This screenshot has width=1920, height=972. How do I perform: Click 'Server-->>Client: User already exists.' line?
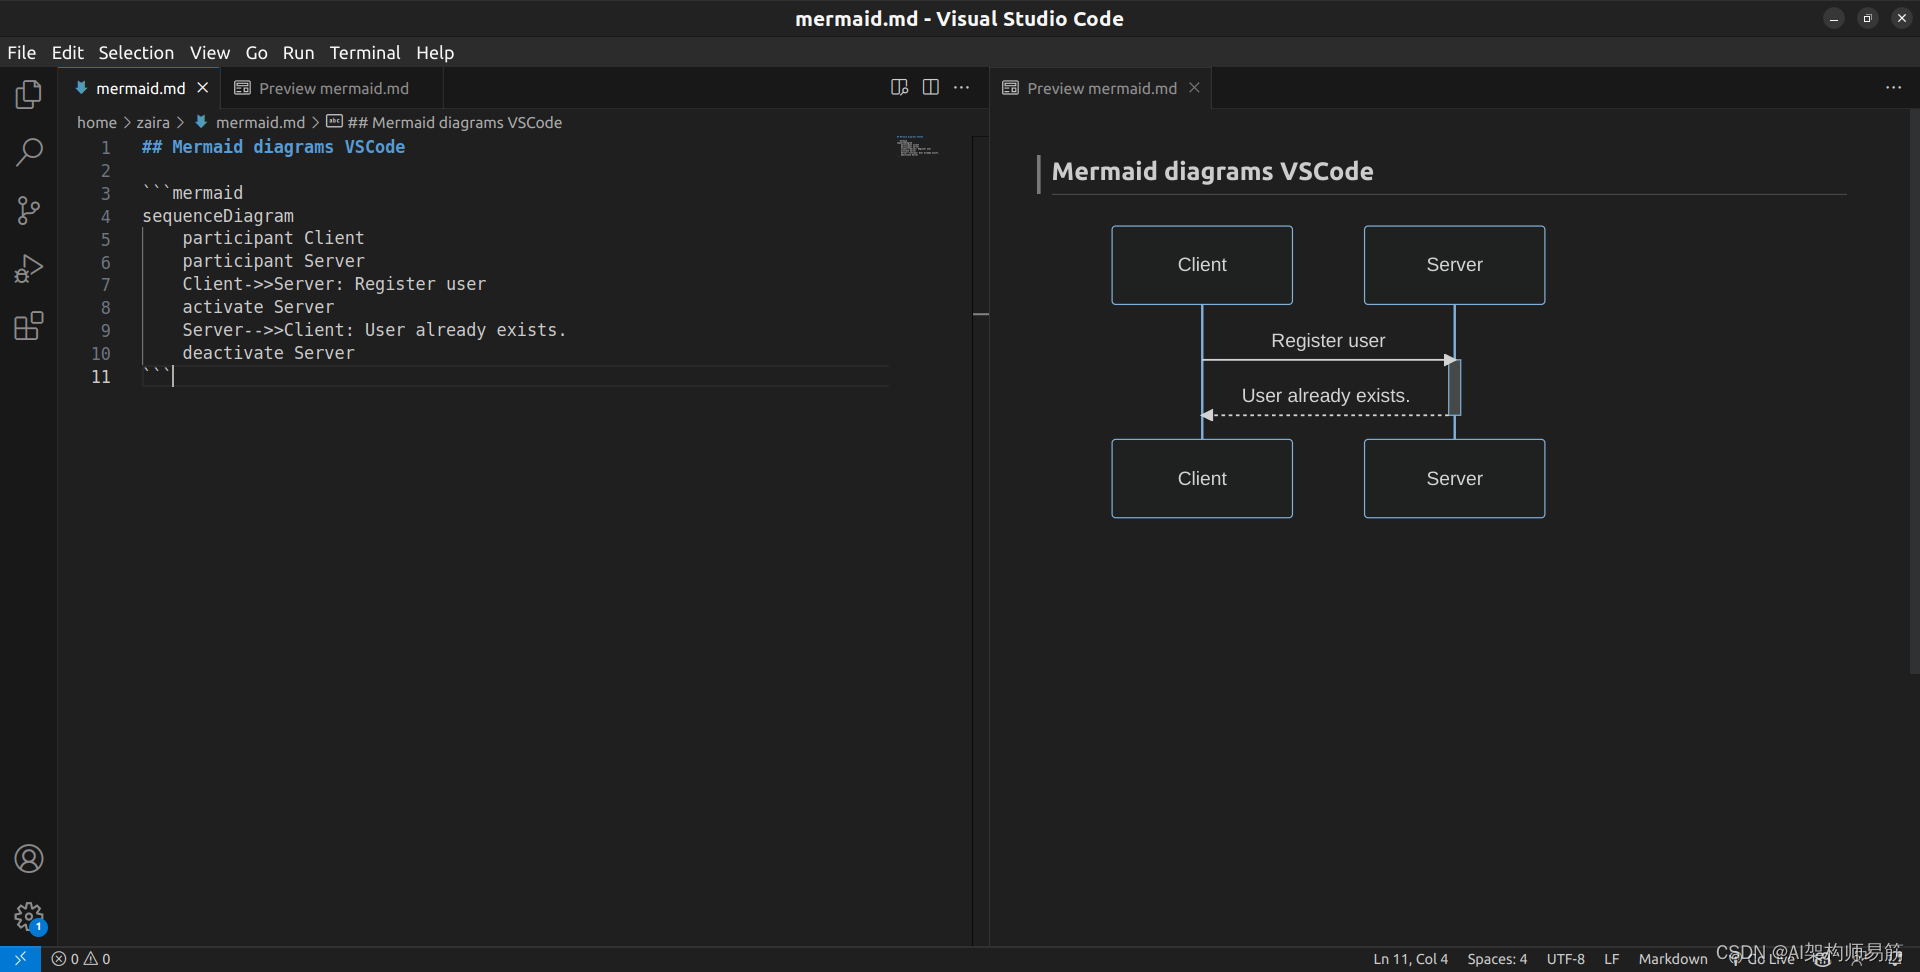374,330
